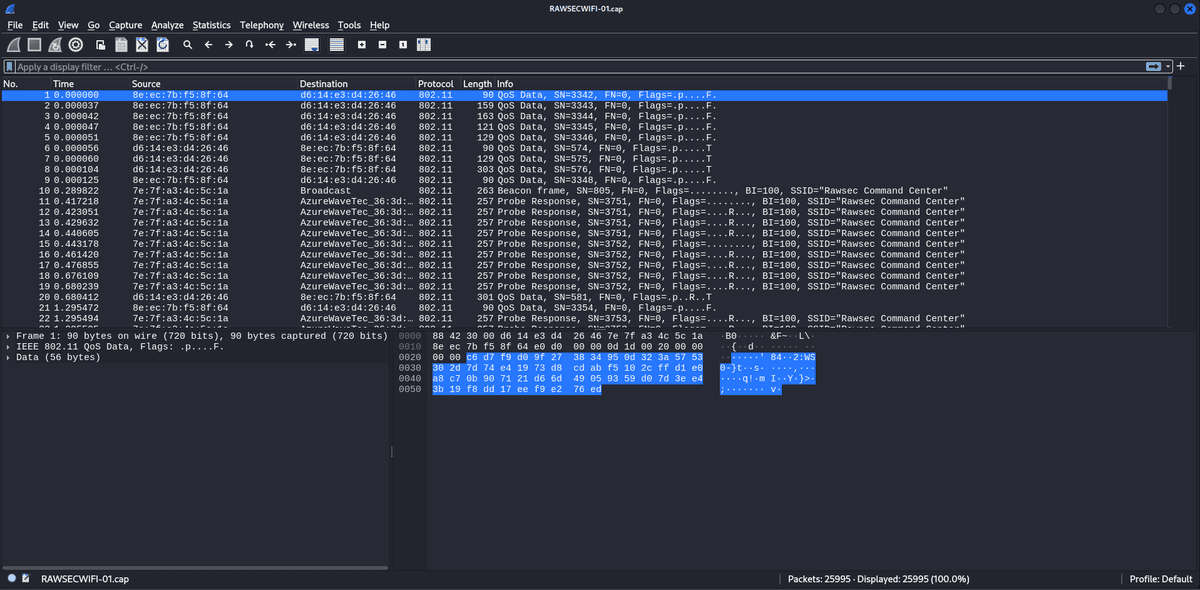Sort by the Info column header
The image size is (1200, 590).
(830, 84)
